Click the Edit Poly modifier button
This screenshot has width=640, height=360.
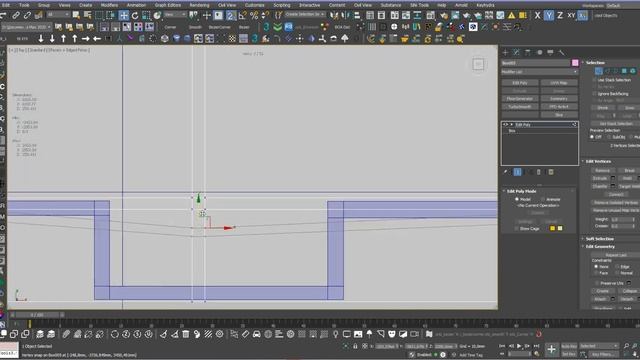tap(520, 83)
